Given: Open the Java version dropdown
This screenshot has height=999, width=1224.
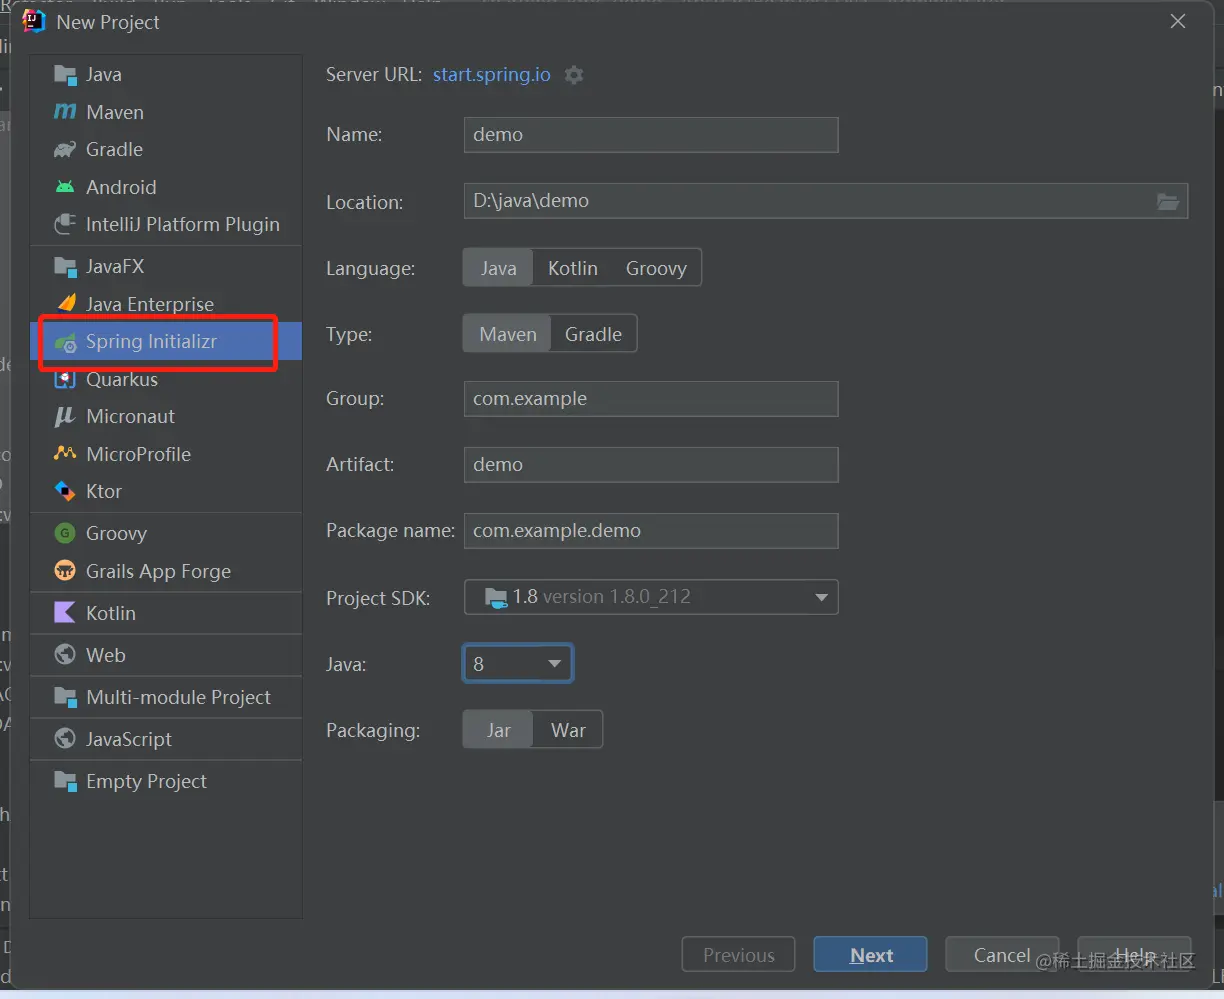Looking at the screenshot, I should click(518, 664).
